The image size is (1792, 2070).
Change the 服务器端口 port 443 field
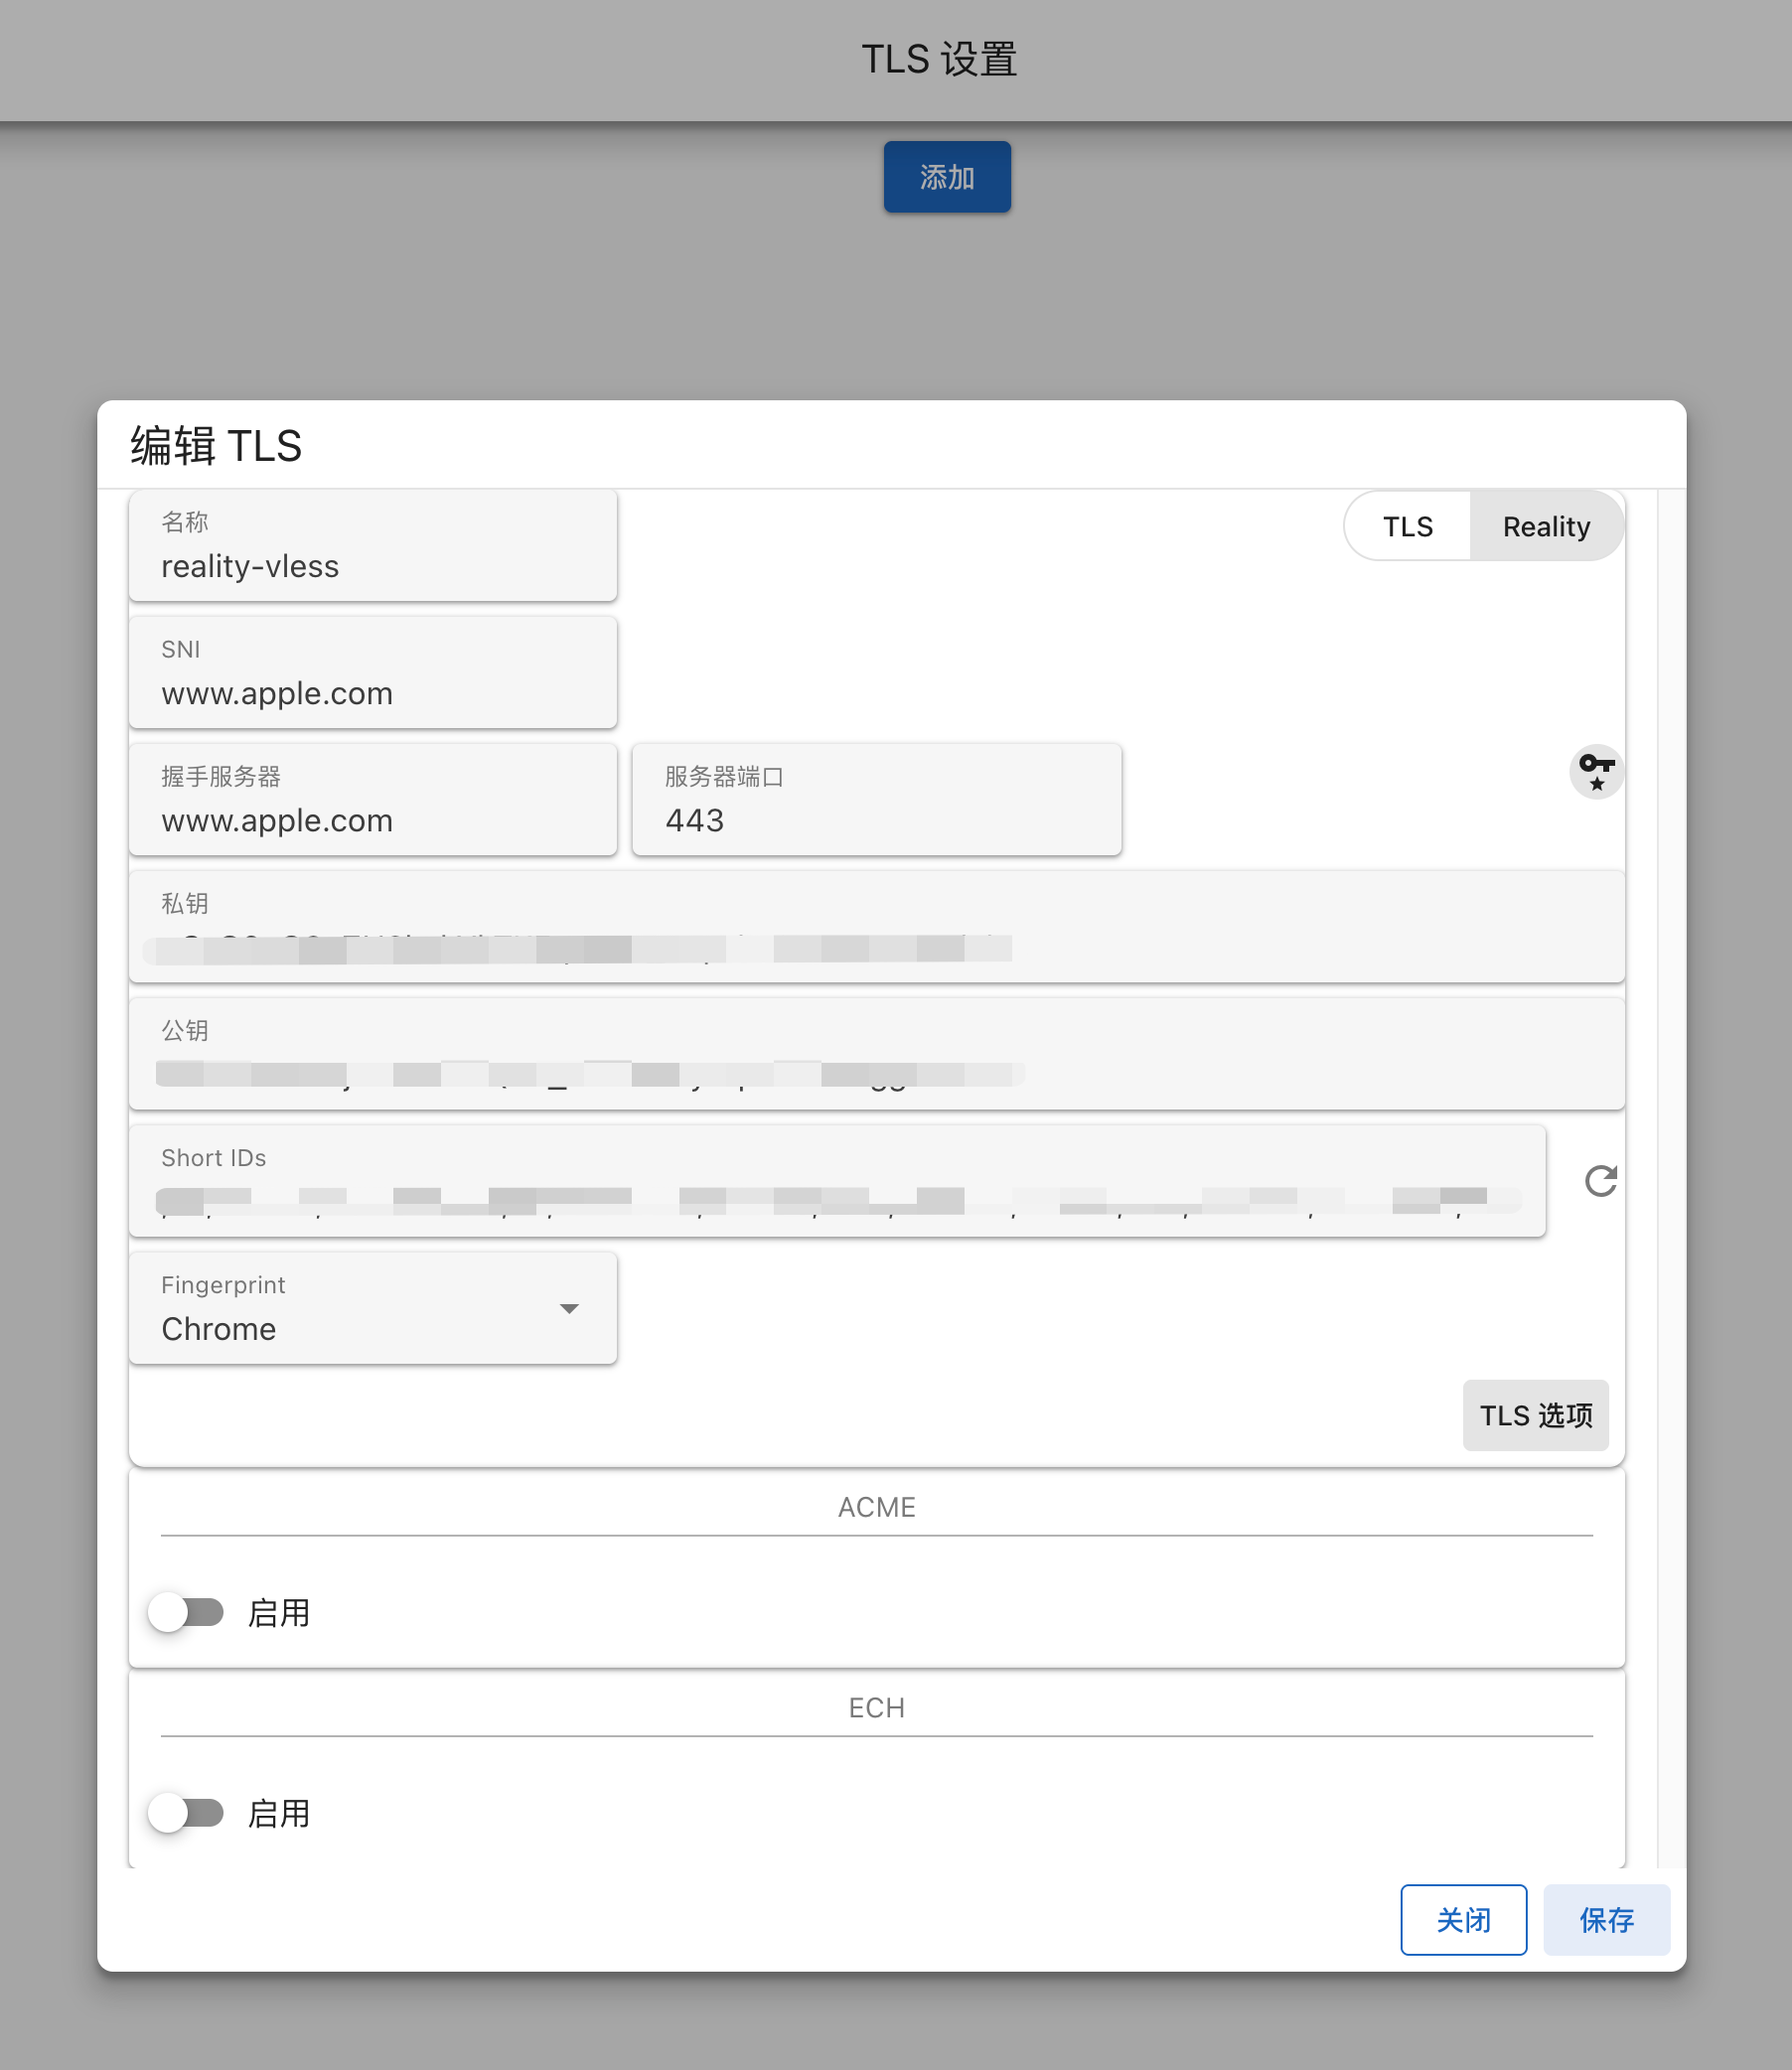point(877,799)
